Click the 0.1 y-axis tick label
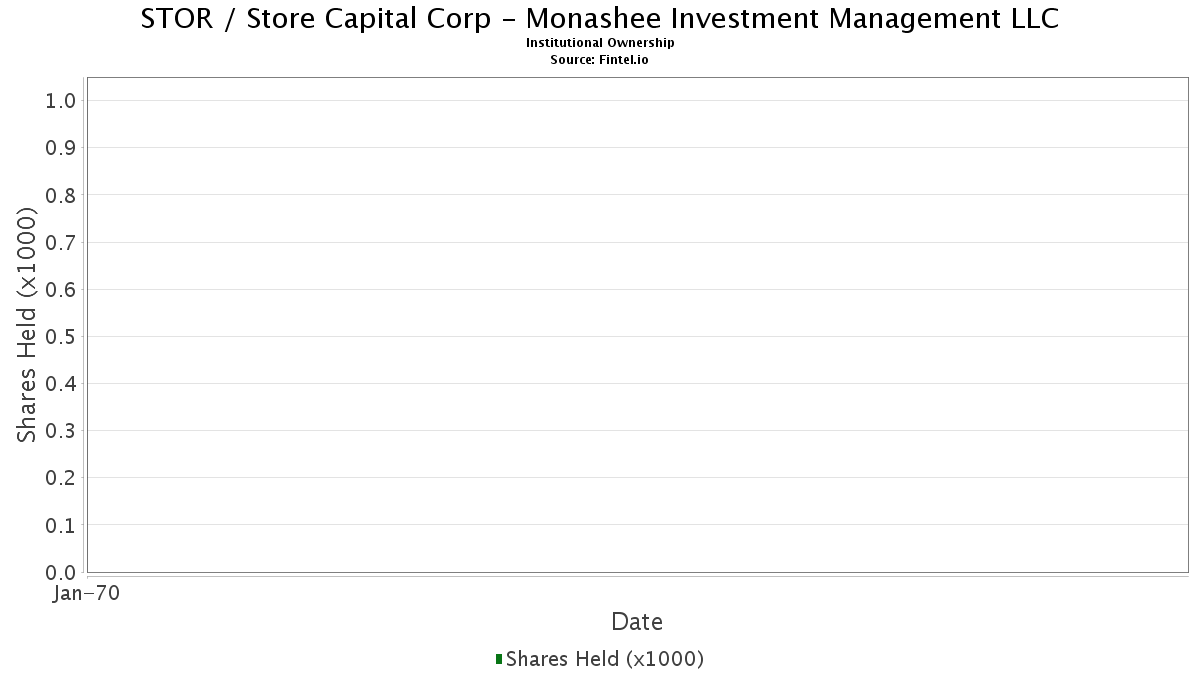This screenshot has width=1200, height=675. tap(61, 525)
